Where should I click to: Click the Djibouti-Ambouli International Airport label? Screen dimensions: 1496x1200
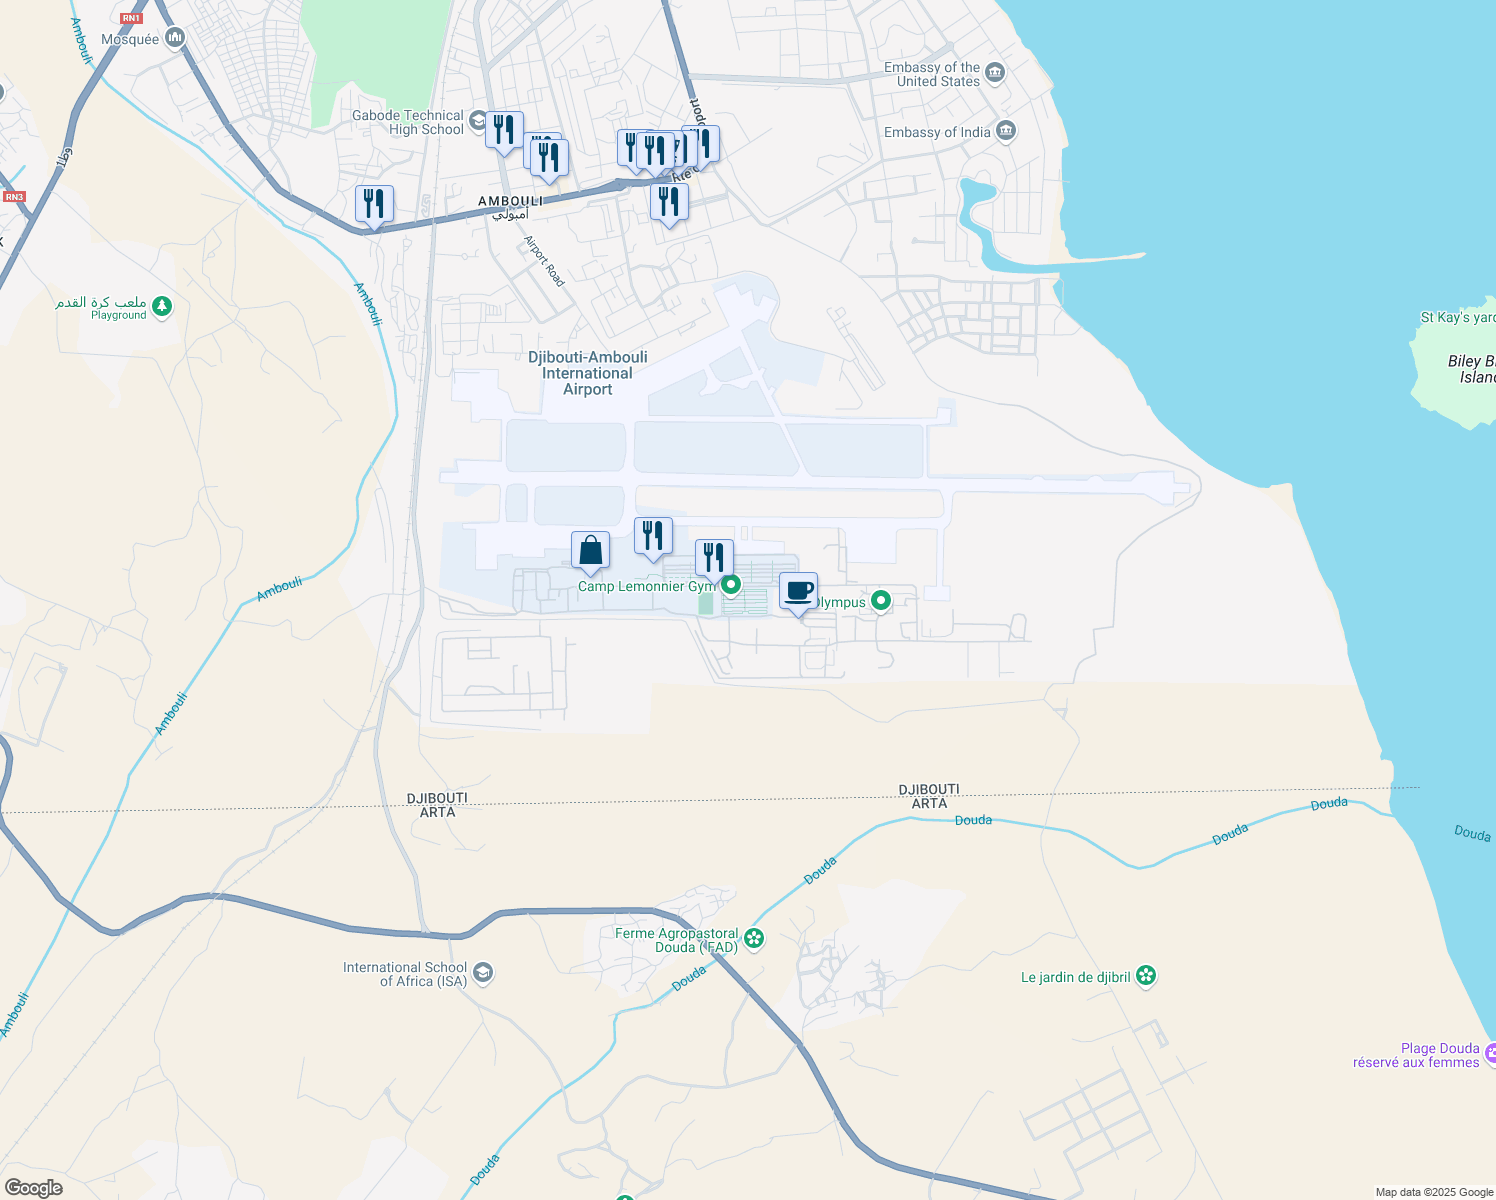click(x=588, y=373)
